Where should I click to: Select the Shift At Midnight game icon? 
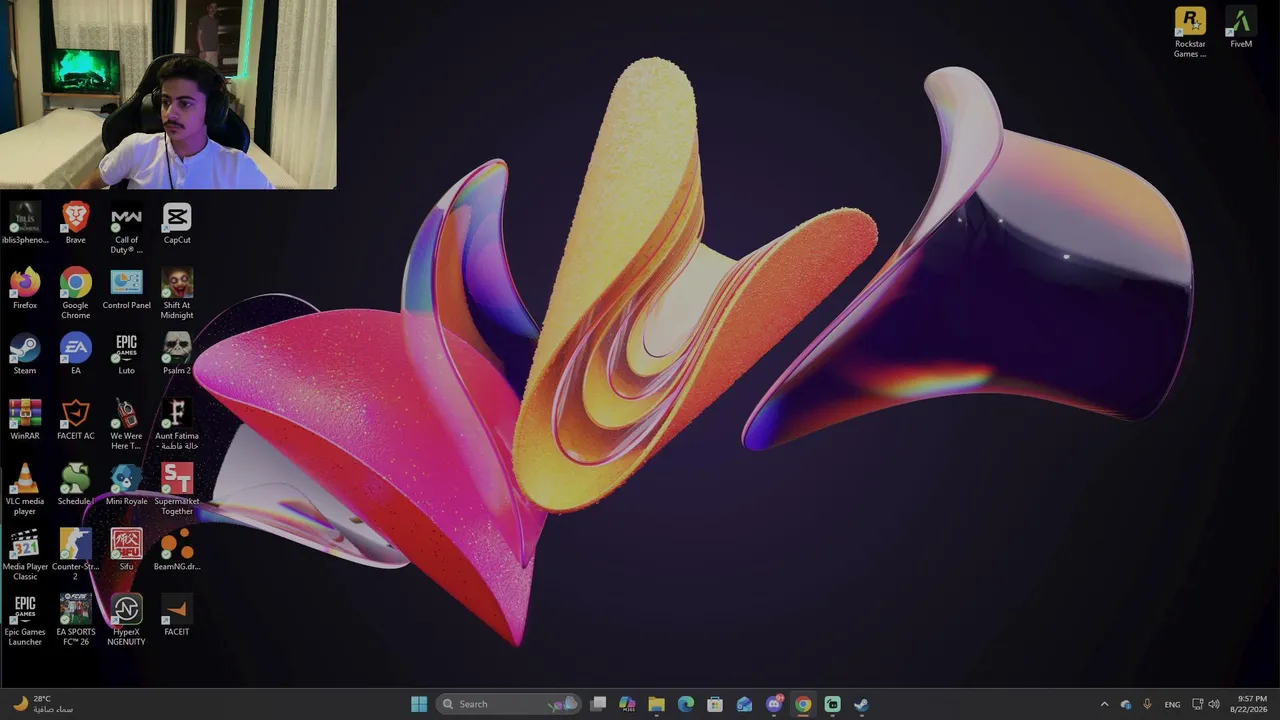177,294
